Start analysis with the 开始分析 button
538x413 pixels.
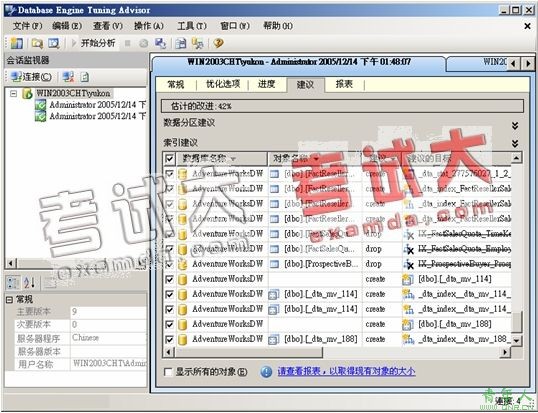coord(93,43)
